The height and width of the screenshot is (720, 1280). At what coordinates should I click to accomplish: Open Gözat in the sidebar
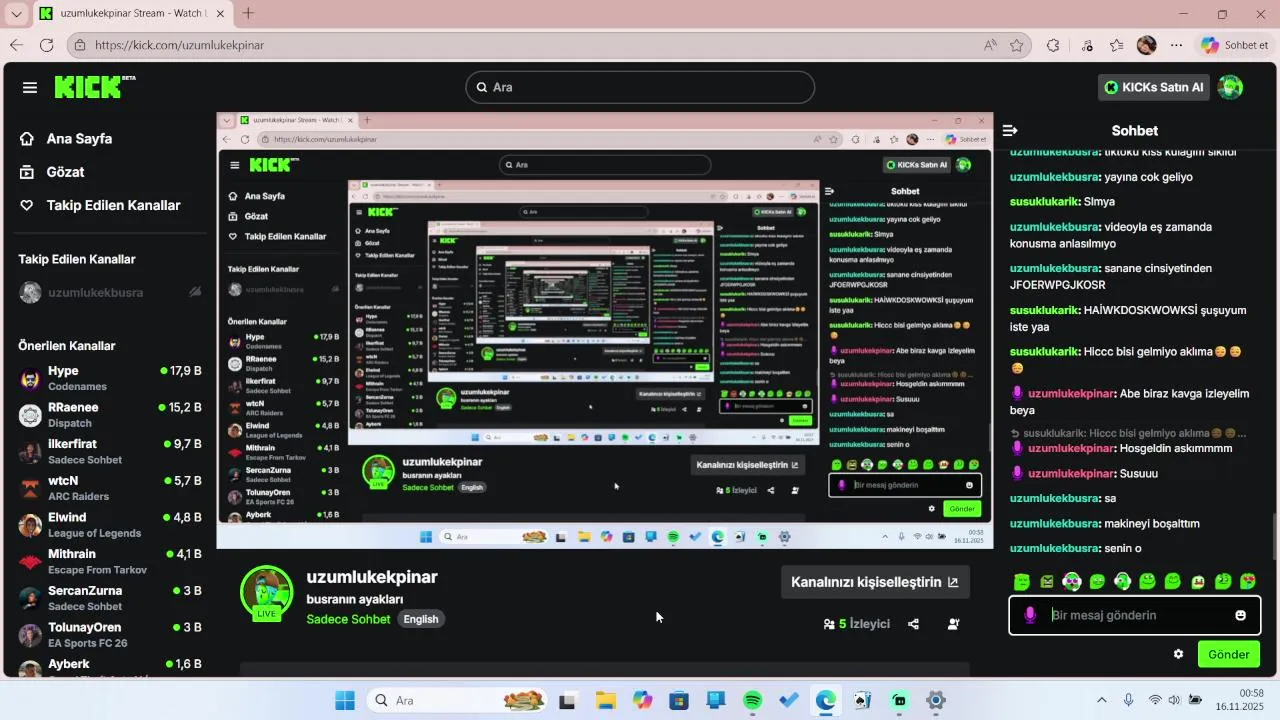[52, 172]
